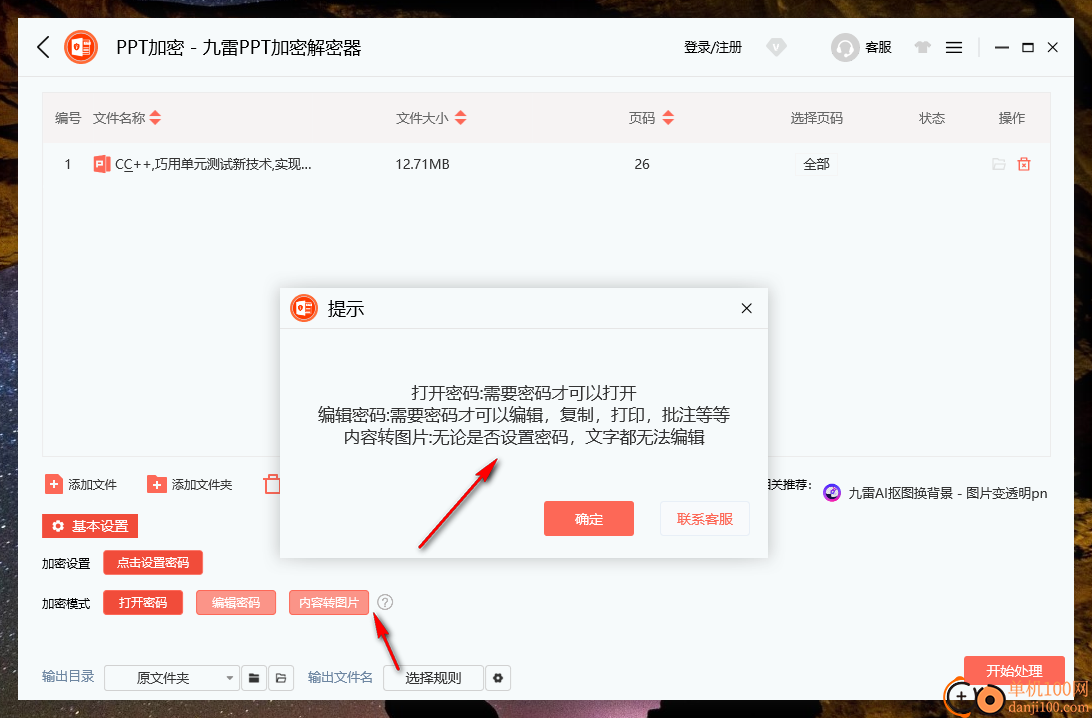The height and width of the screenshot is (718, 1092).
Task: Select 编辑密码 encryption mode
Action: (x=236, y=602)
